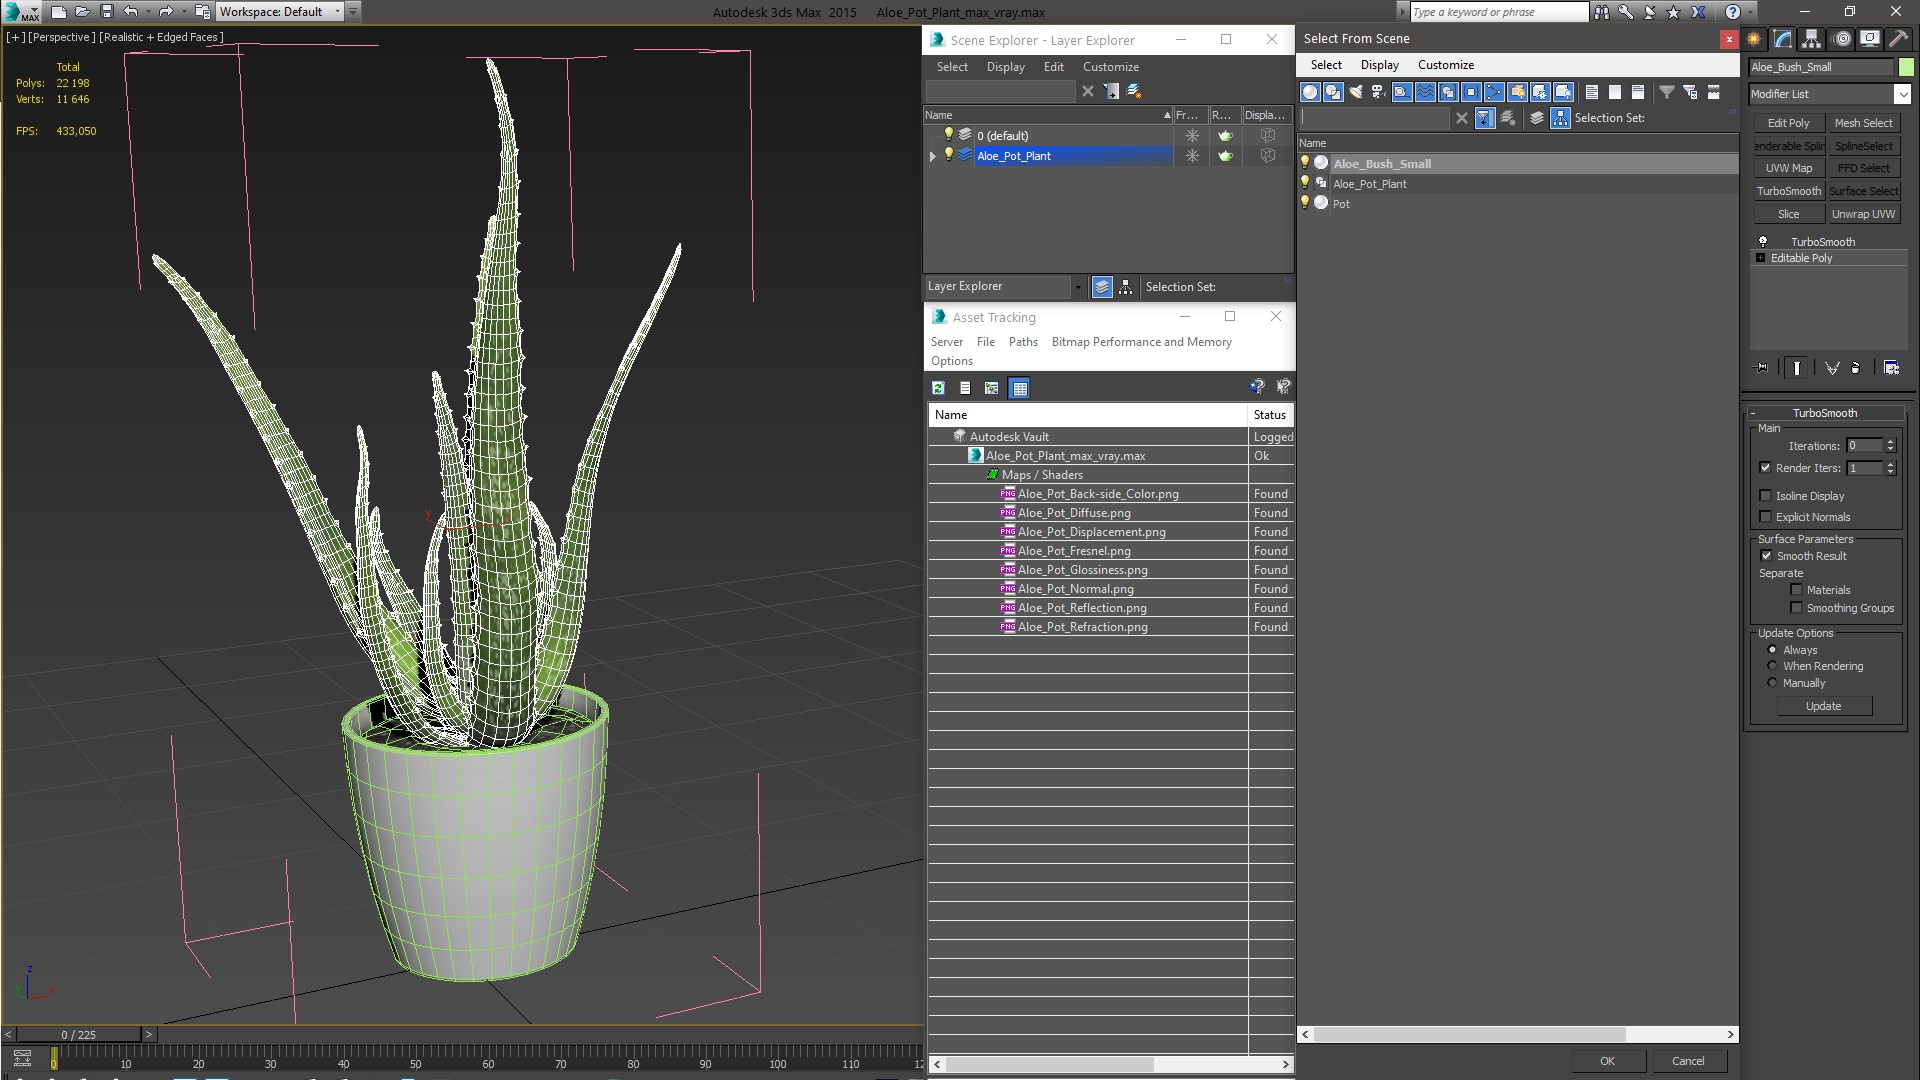Click Invert Selection icon in Select From Scene
The height and width of the screenshot is (1080, 1920).
pyautogui.click(x=1637, y=92)
